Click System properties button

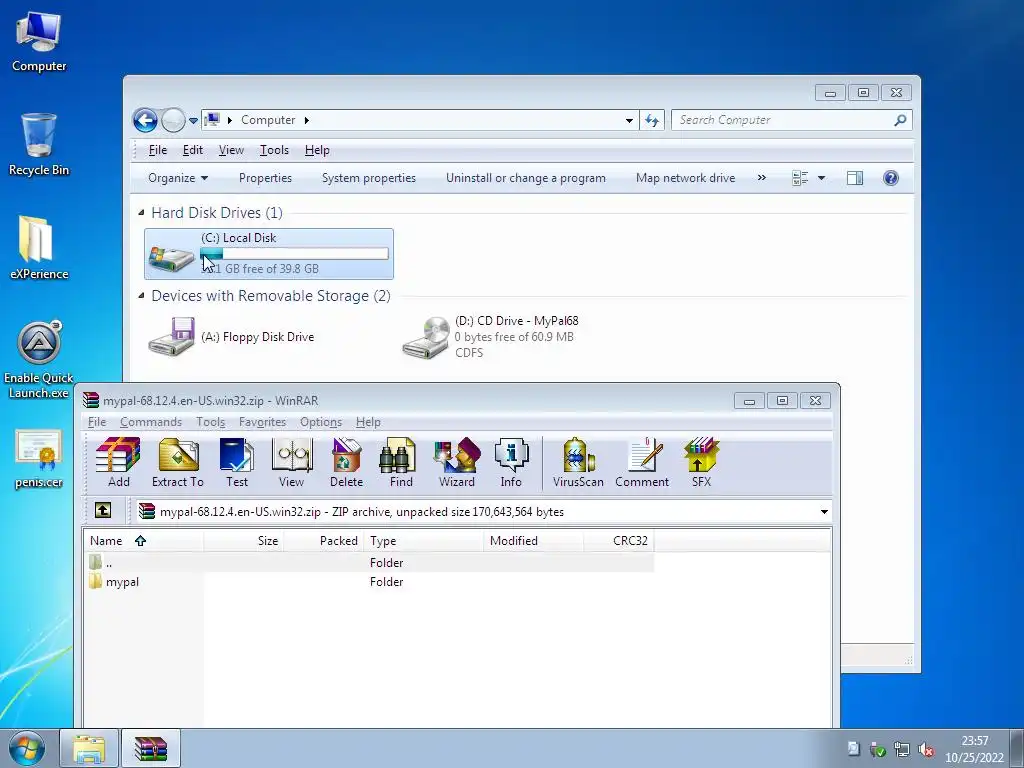368,178
